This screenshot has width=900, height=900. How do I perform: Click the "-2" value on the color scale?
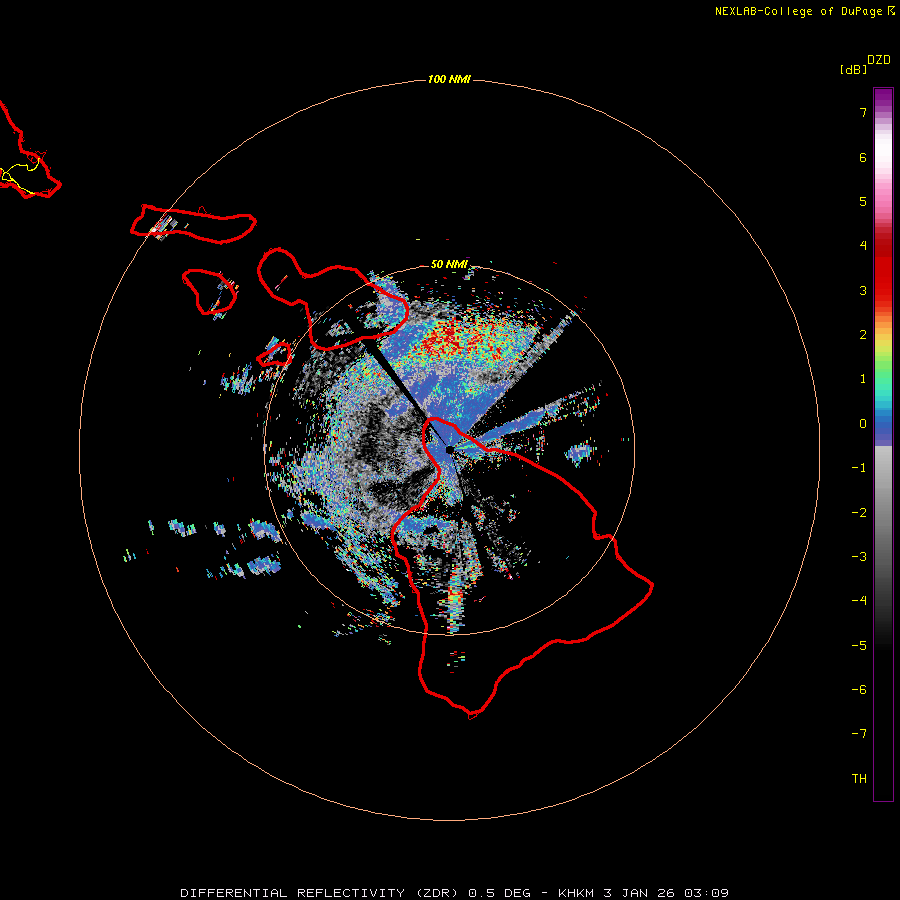(x=859, y=513)
